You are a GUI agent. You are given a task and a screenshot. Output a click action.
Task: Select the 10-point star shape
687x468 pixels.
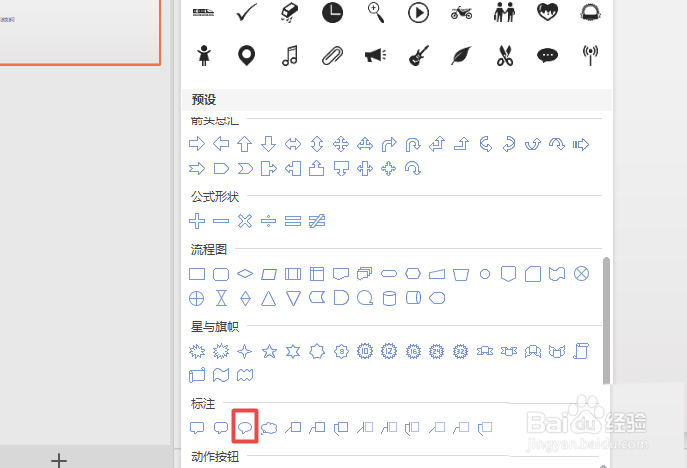coord(365,351)
